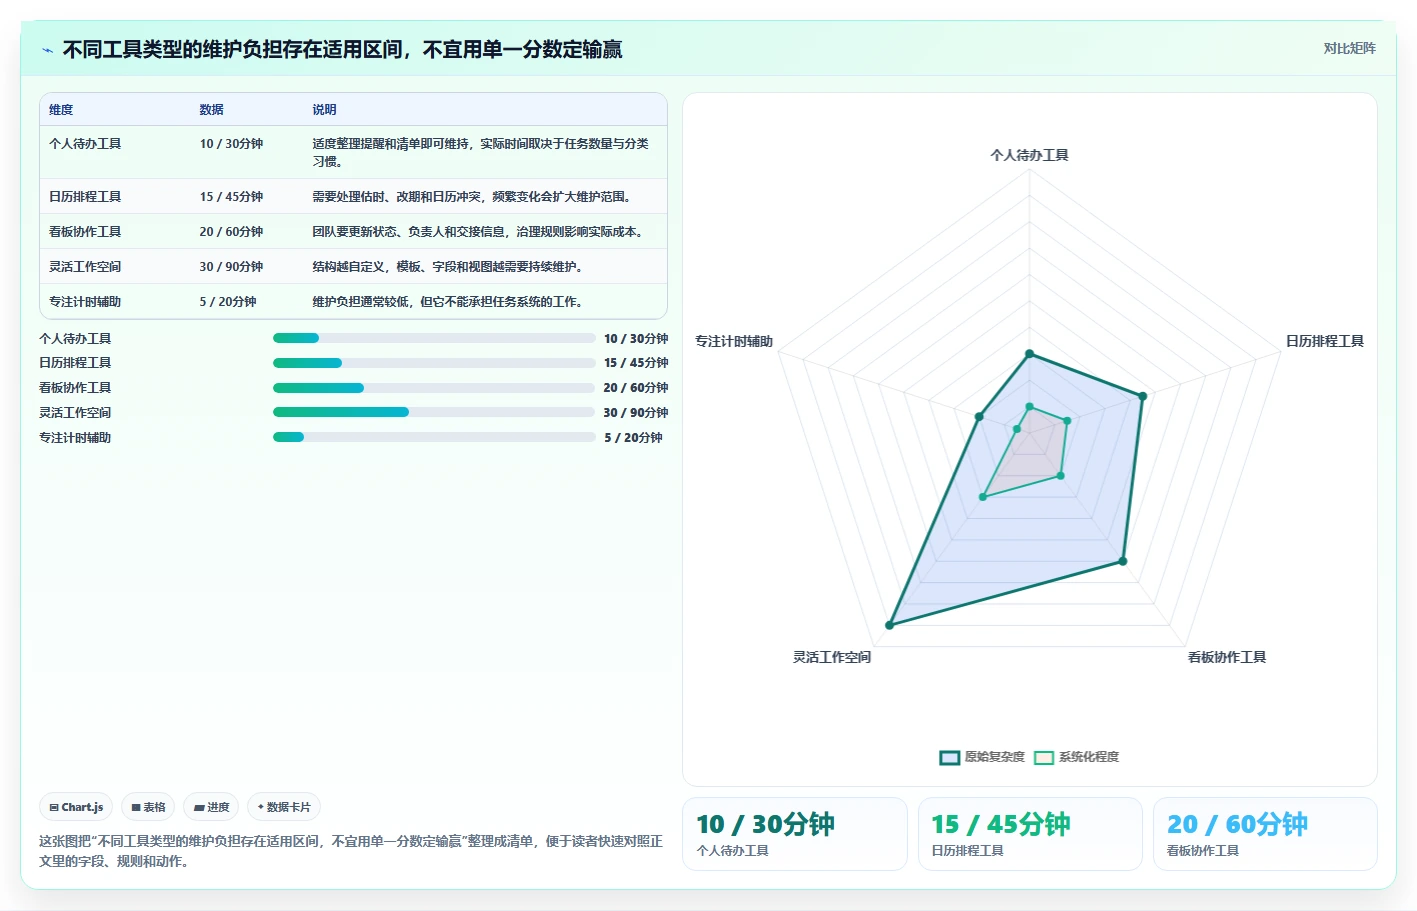This screenshot has height=911, width=1417.
Task: Click the 日历排程工具 radar axis label
Action: 1324,342
